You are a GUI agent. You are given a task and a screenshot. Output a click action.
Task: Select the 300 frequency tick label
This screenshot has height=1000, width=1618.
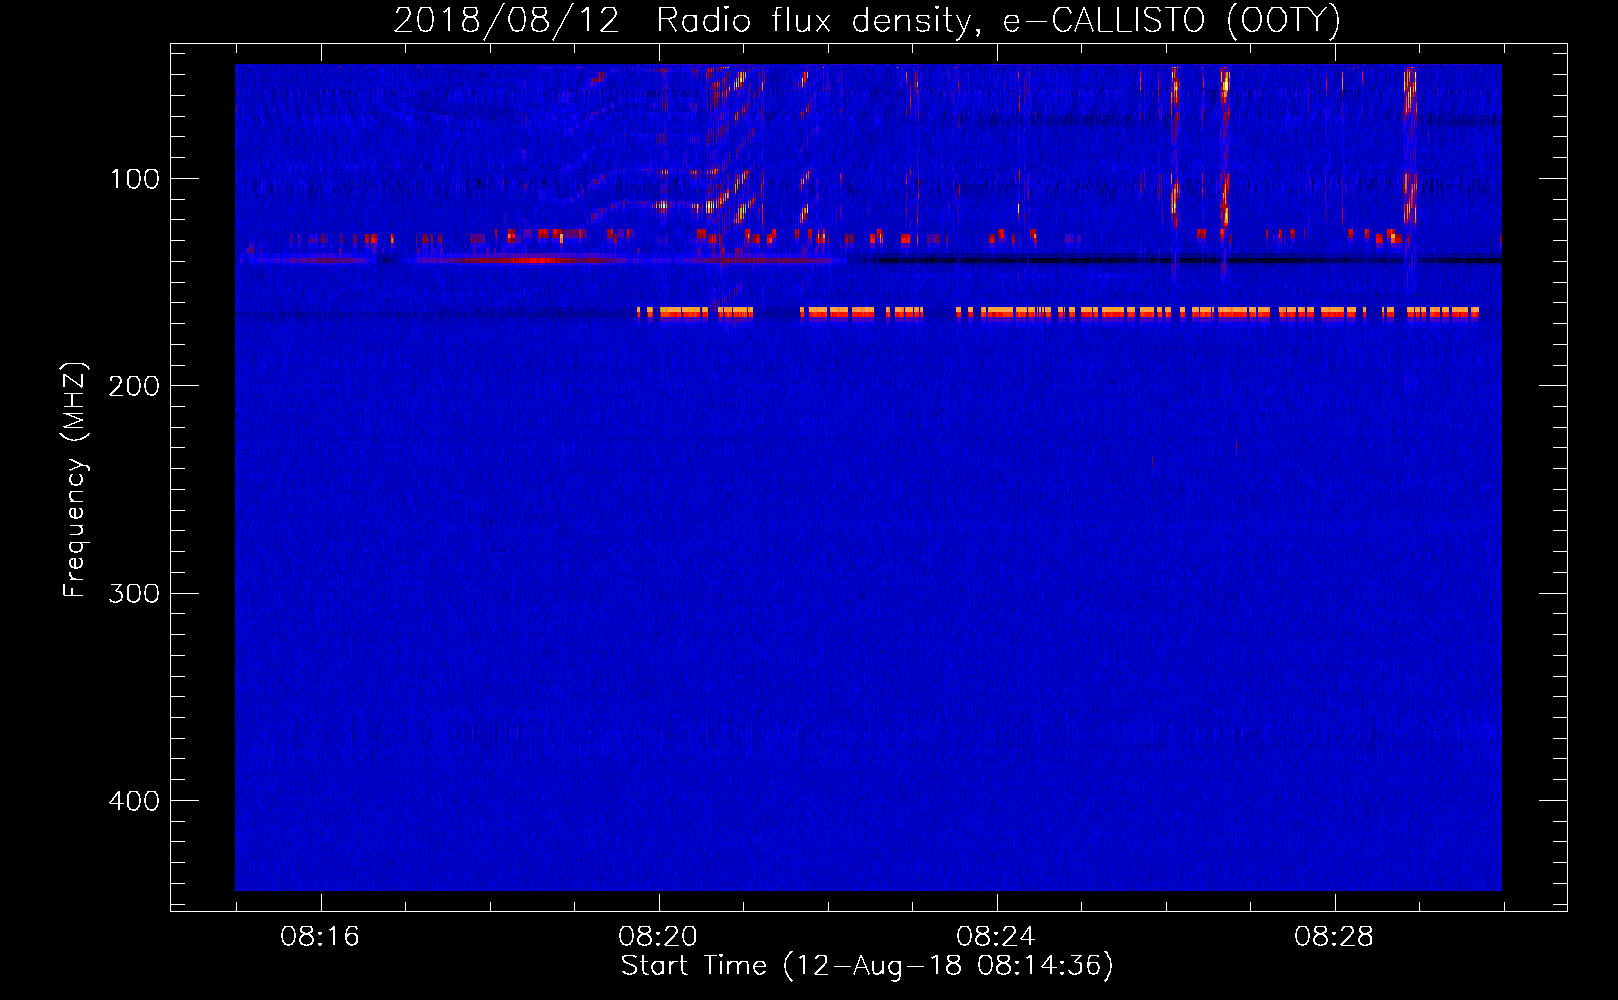(x=135, y=593)
